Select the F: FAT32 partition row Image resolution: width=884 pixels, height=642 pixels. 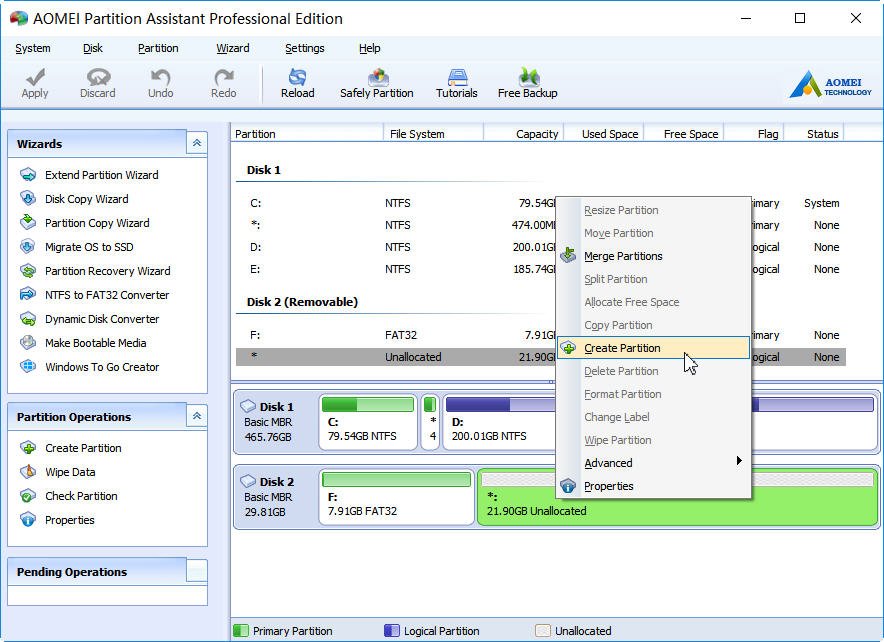[395, 335]
